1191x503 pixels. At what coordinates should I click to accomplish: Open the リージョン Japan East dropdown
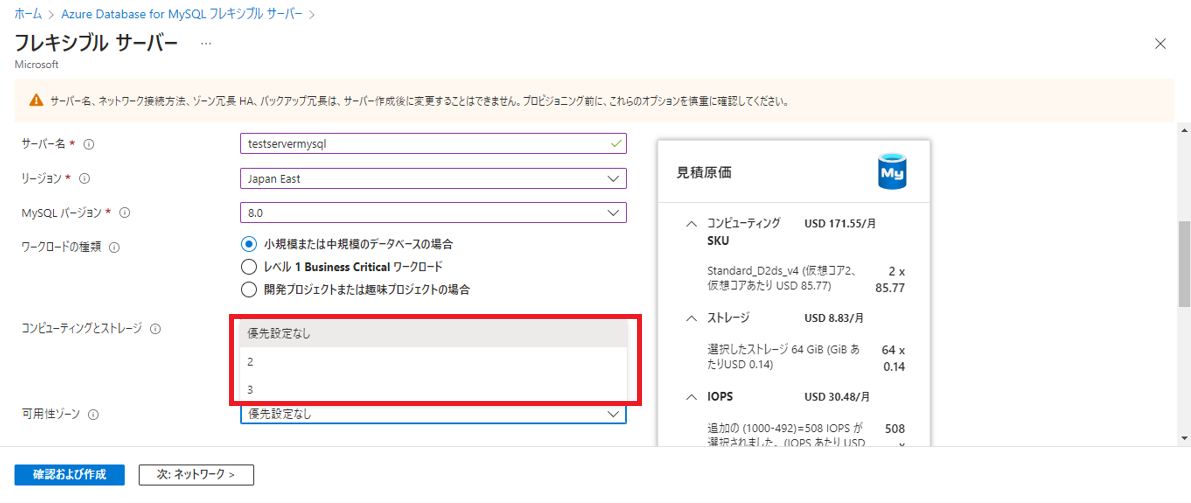pos(433,179)
